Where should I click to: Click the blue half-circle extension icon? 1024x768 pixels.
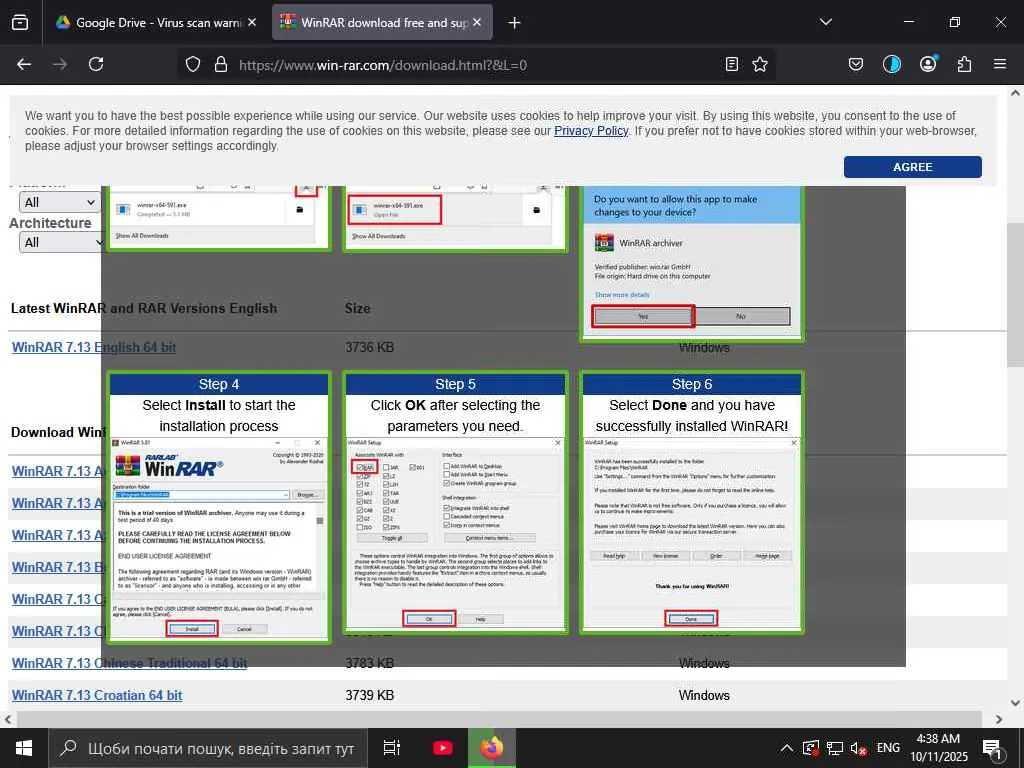pos(891,64)
